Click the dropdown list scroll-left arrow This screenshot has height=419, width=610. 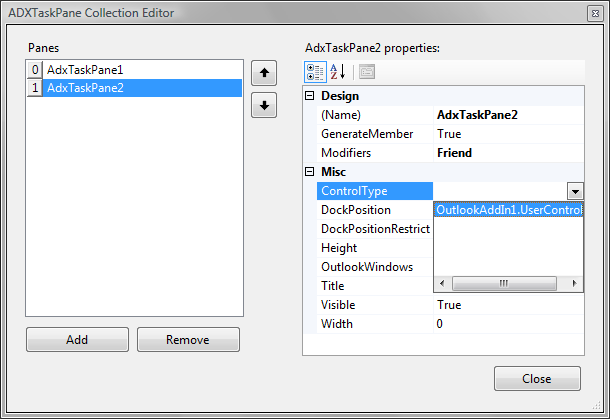[442, 284]
